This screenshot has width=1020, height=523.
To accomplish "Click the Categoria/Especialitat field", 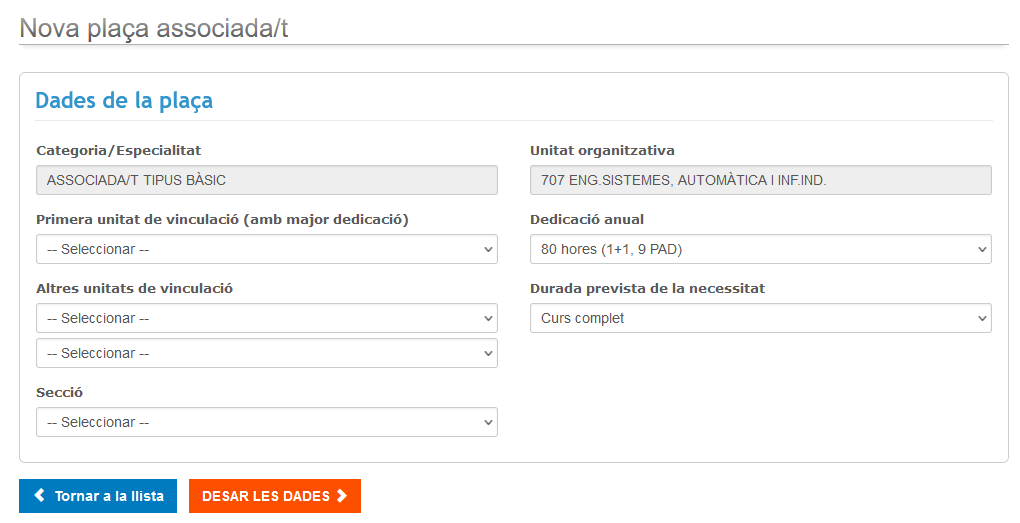I will point(266,180).
